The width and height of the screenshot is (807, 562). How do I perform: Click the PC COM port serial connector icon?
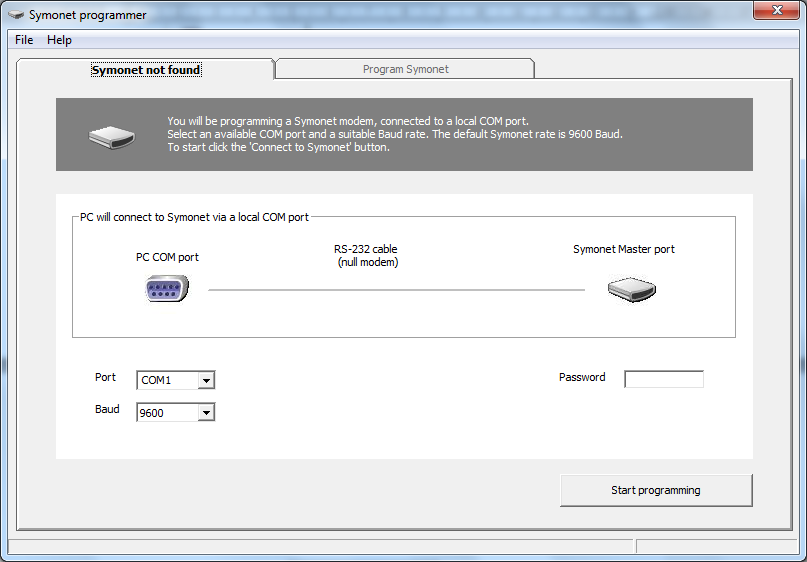(x=167, y=288)
